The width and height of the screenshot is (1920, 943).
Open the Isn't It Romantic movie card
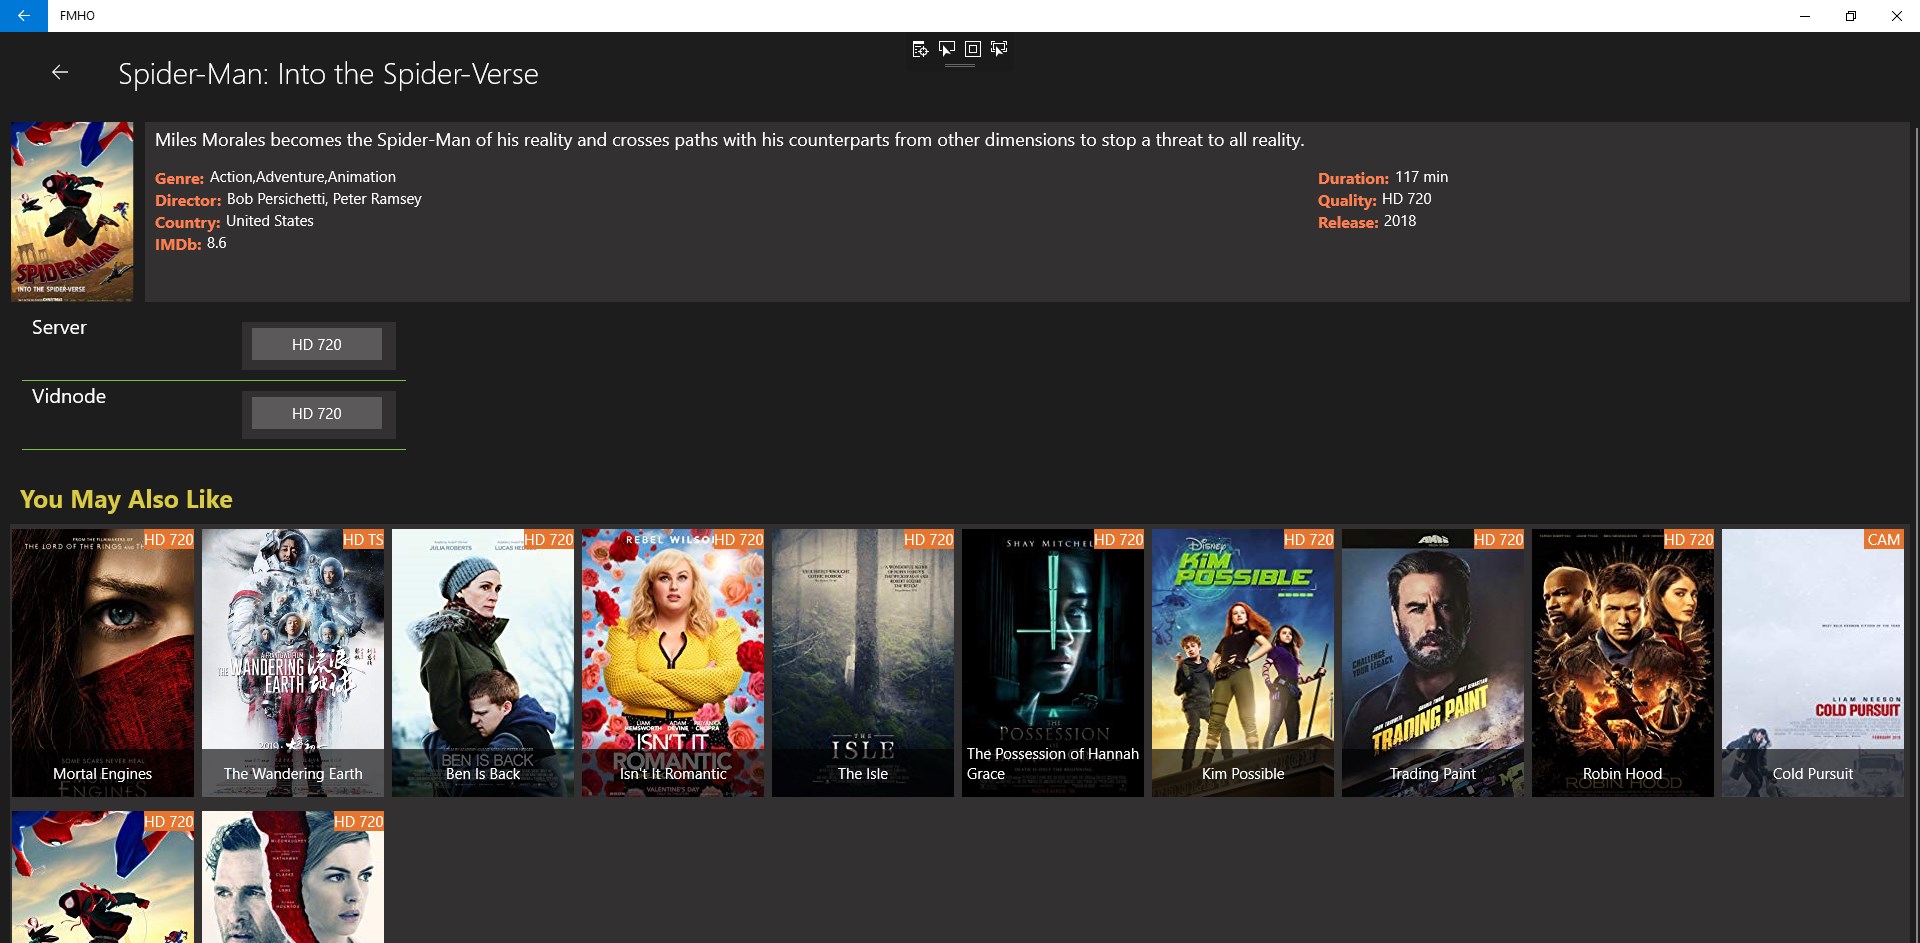673,663
